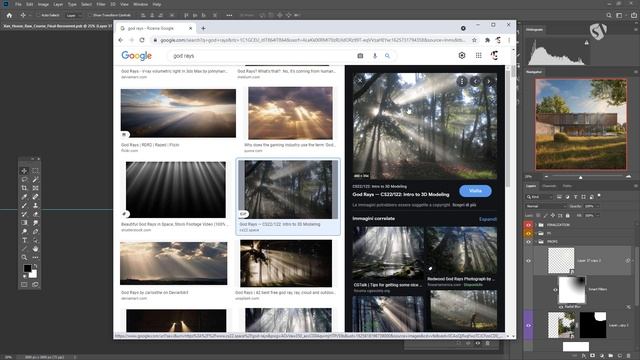Select the Healing Brush tool
This screenshot has height=360, width=640.
(35, 197)
